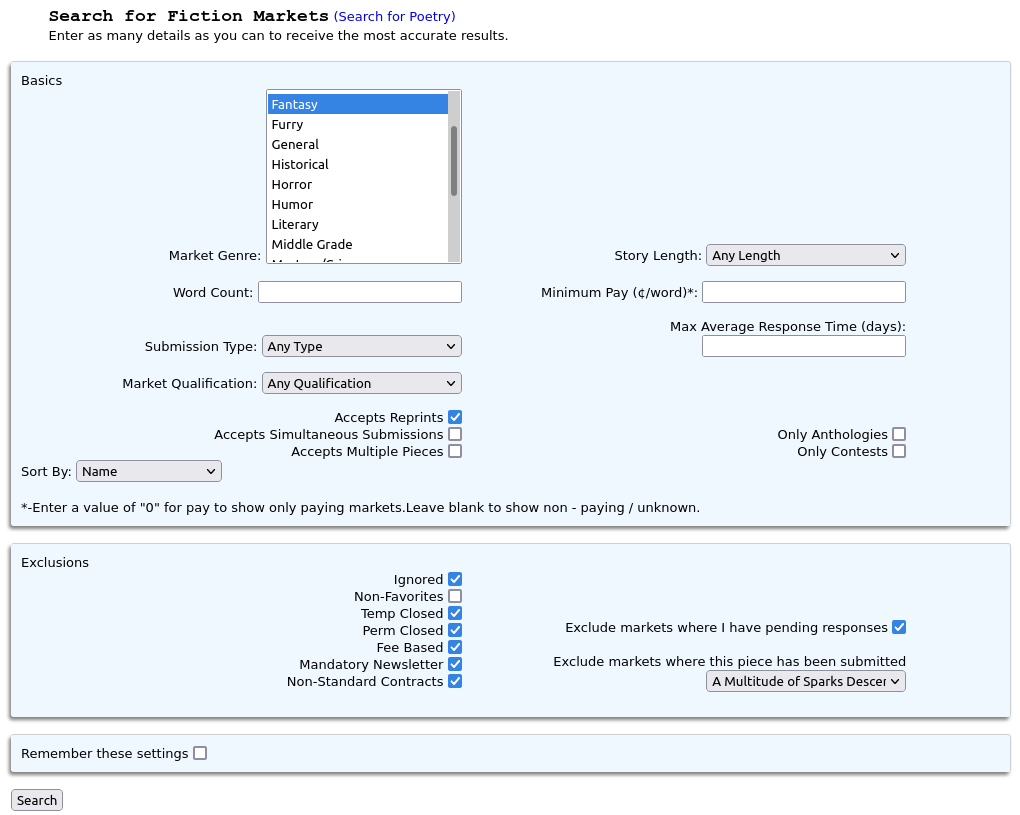Click the Search button
The height and width of the screenshot is (815, 1020).
tap(37, 800)
